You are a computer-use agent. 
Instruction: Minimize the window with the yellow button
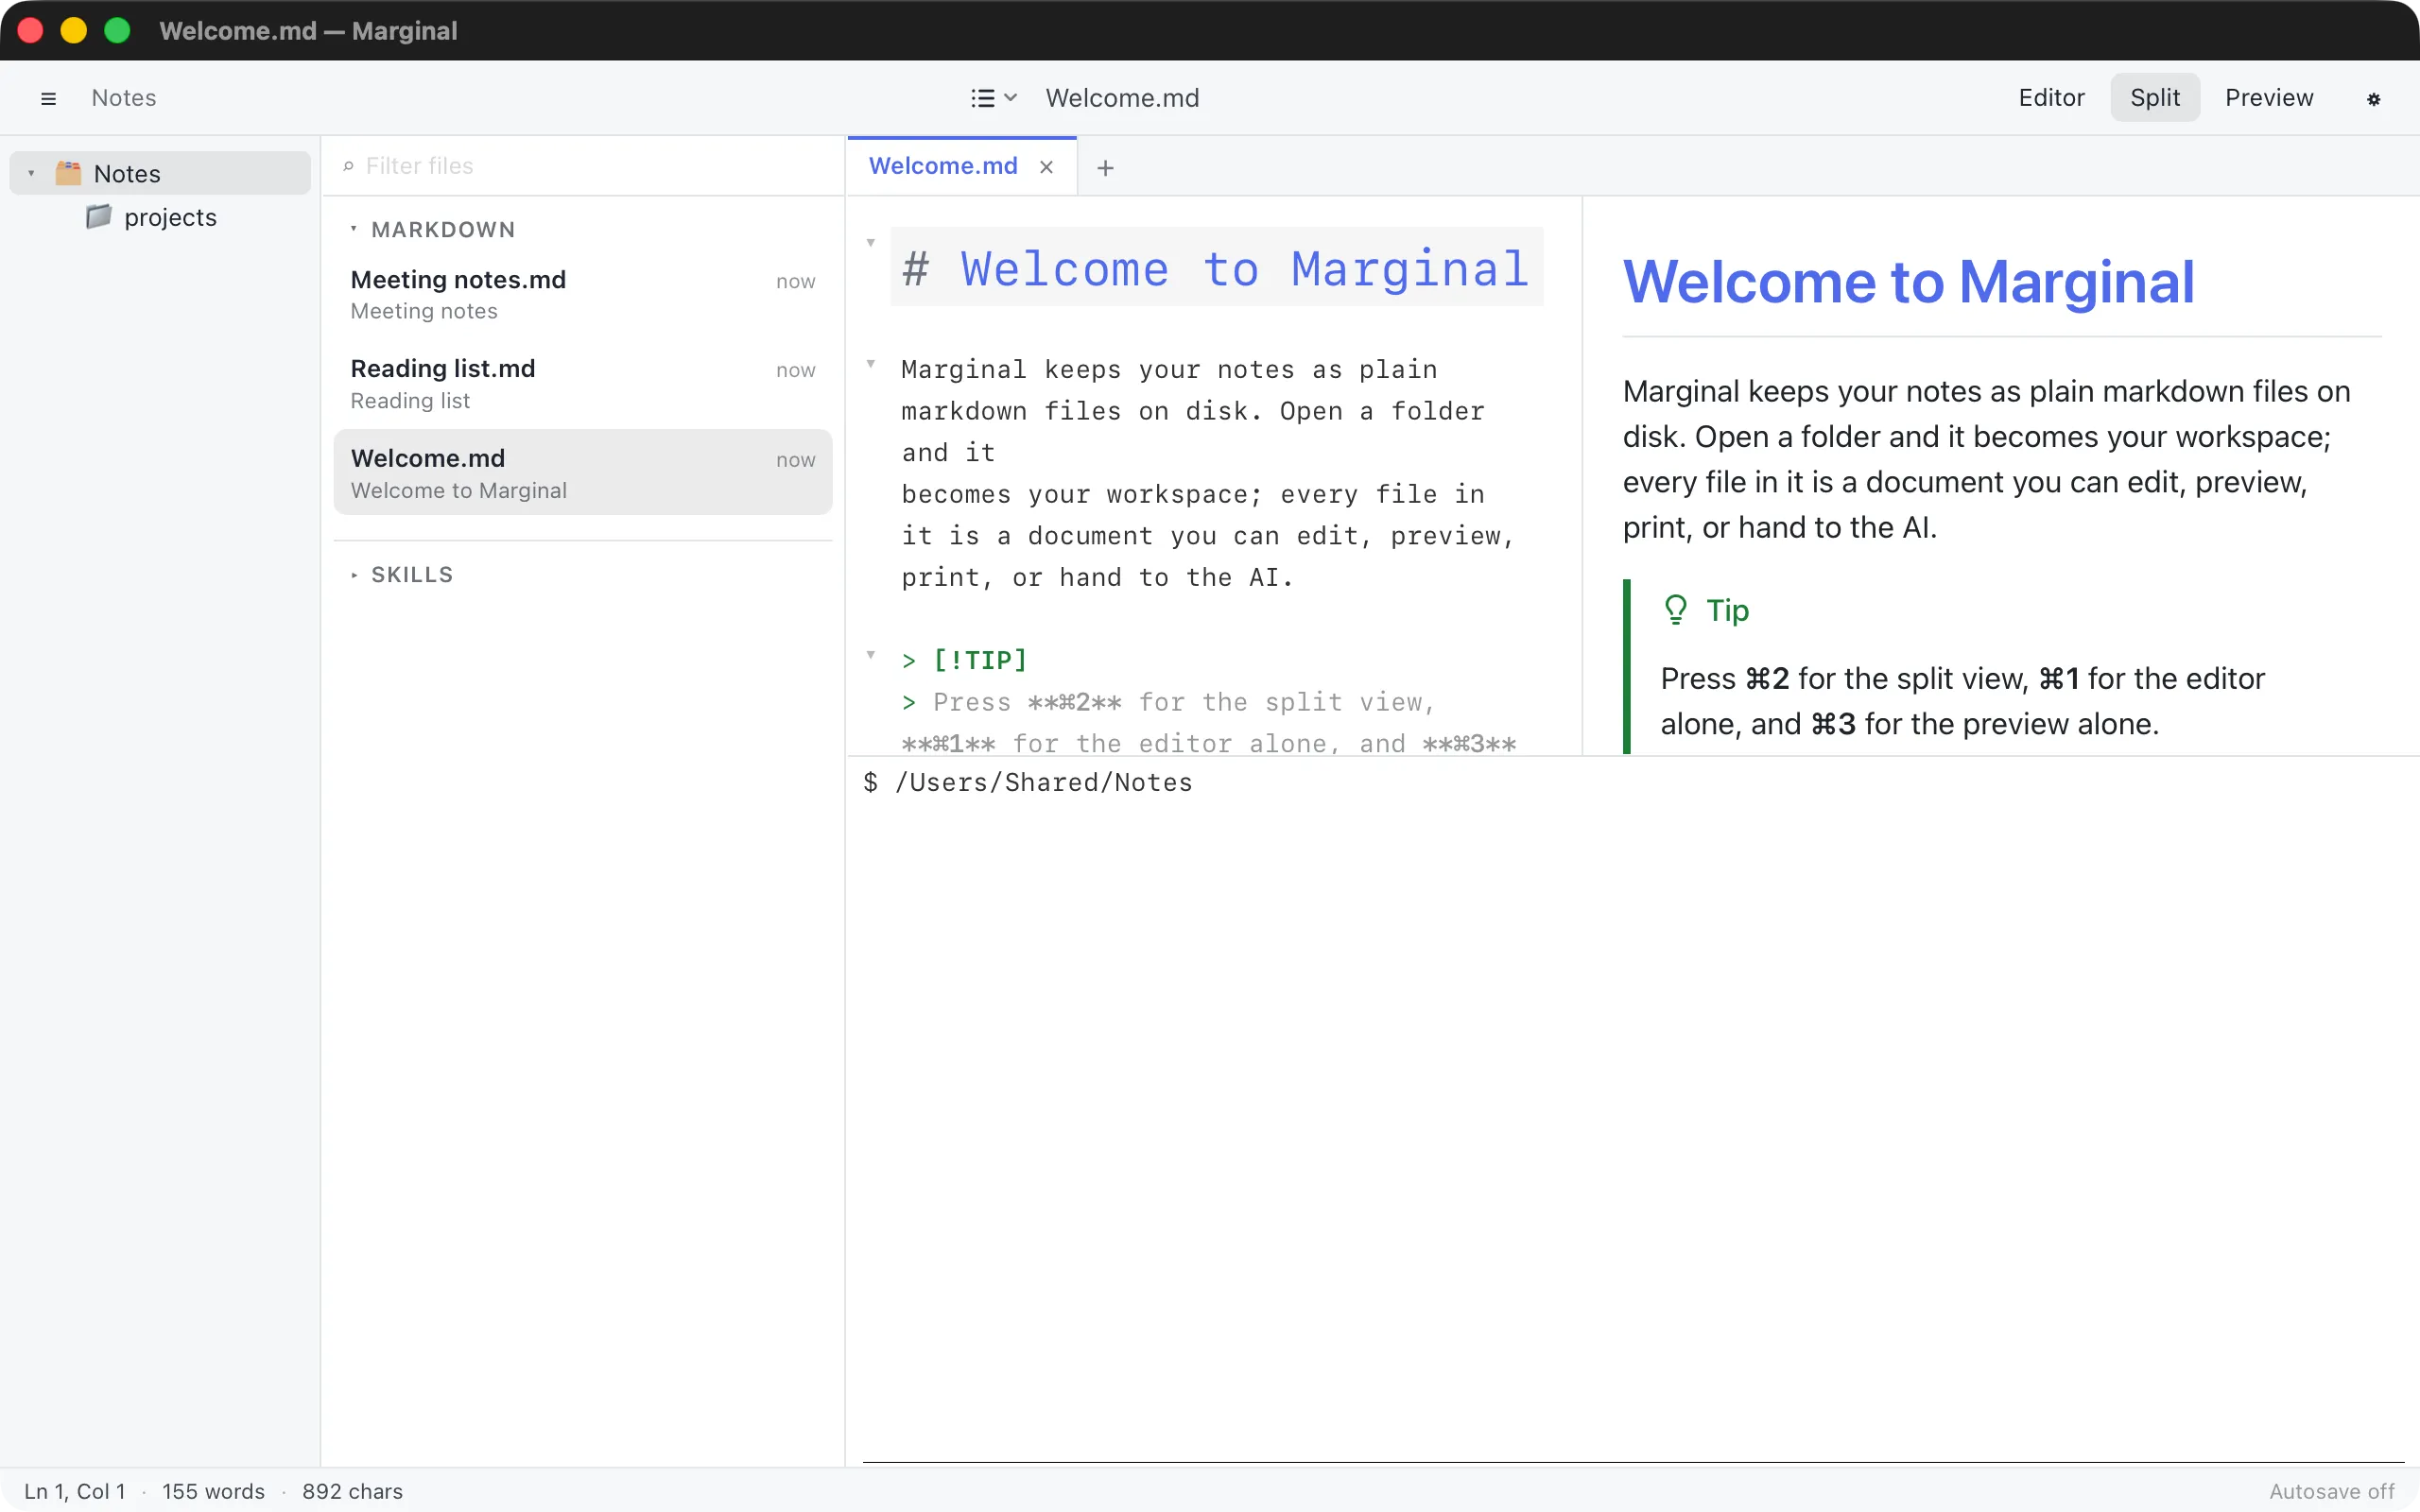click(x=74, y=30)
